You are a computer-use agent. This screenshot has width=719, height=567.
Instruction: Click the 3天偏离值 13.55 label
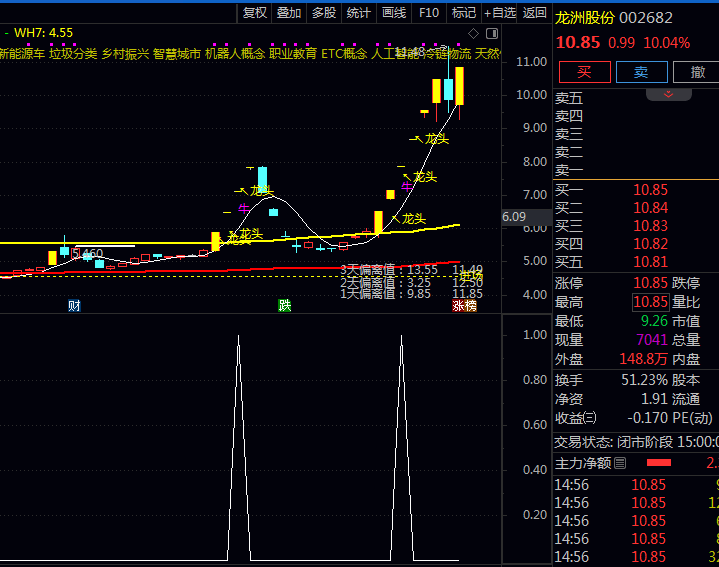pyautogui.click(x=389, y=270)
